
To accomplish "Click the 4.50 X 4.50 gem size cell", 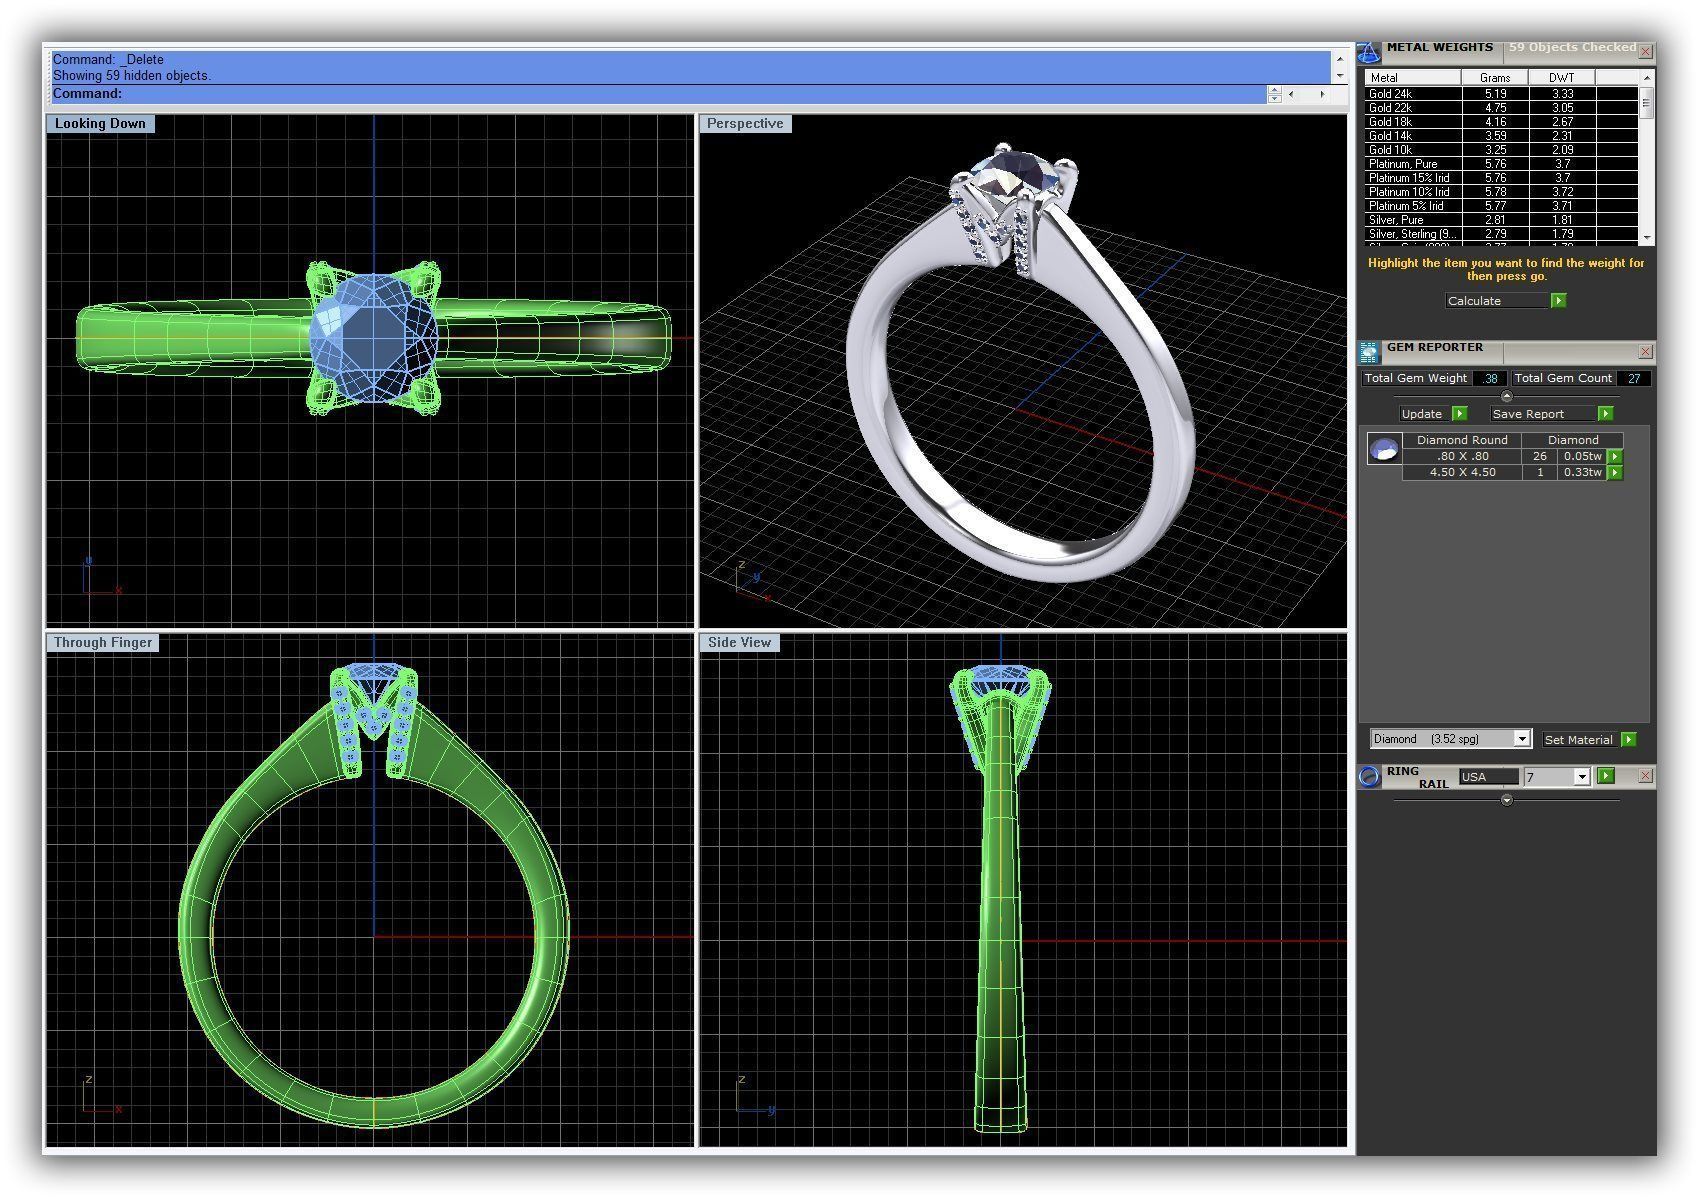I will (x=1462, y=473).
